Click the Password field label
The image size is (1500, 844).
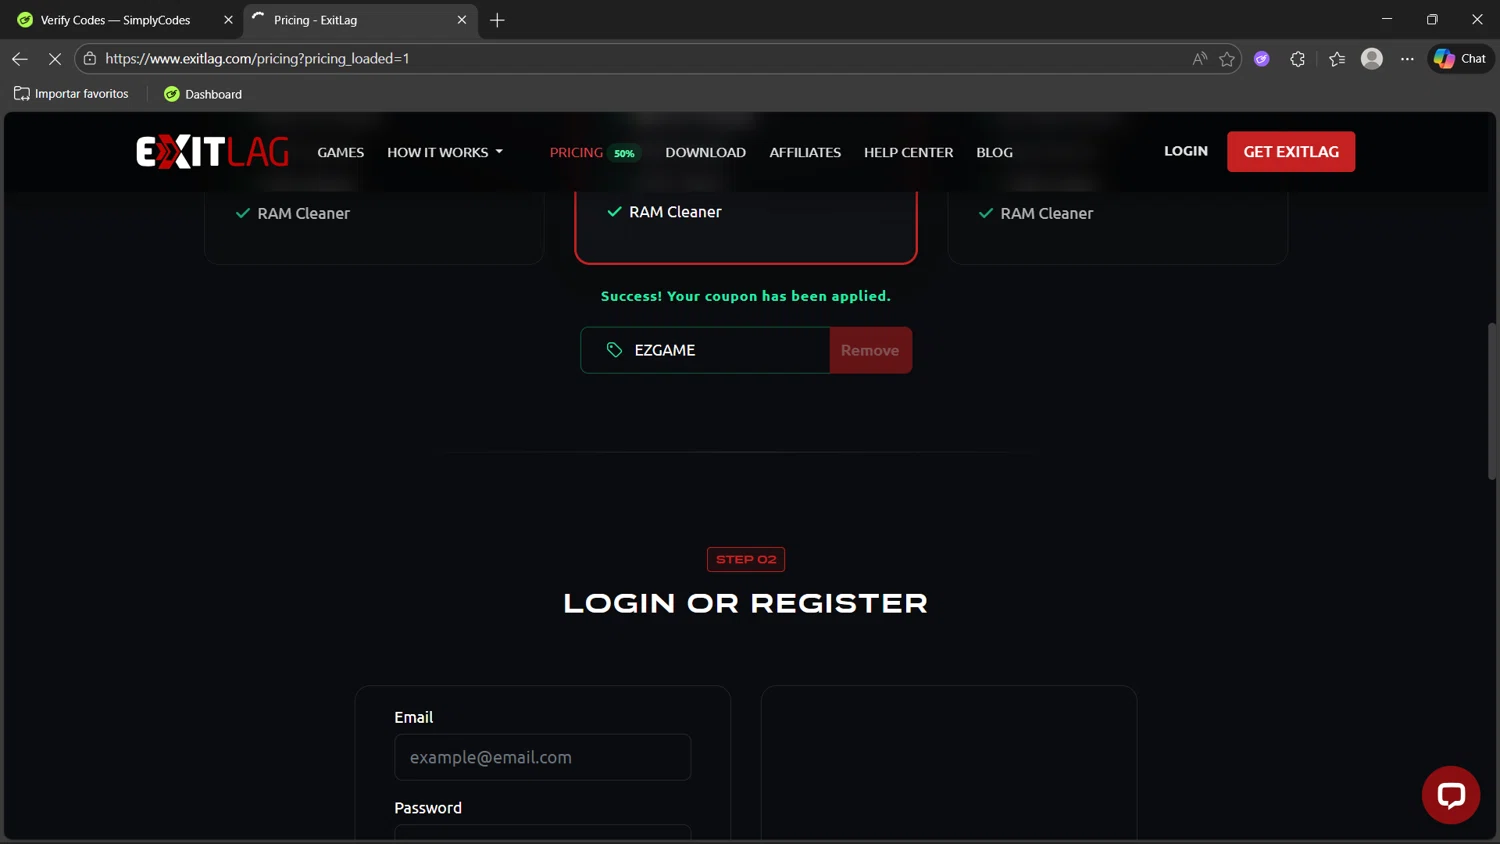coord(428,808)
